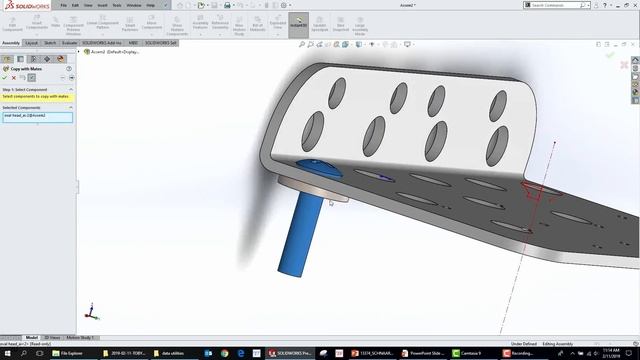The width and height of the screenshot is (640, 360).
Task: Switch to the Motion Study 1 tab
Action: [x=80, y=338]
